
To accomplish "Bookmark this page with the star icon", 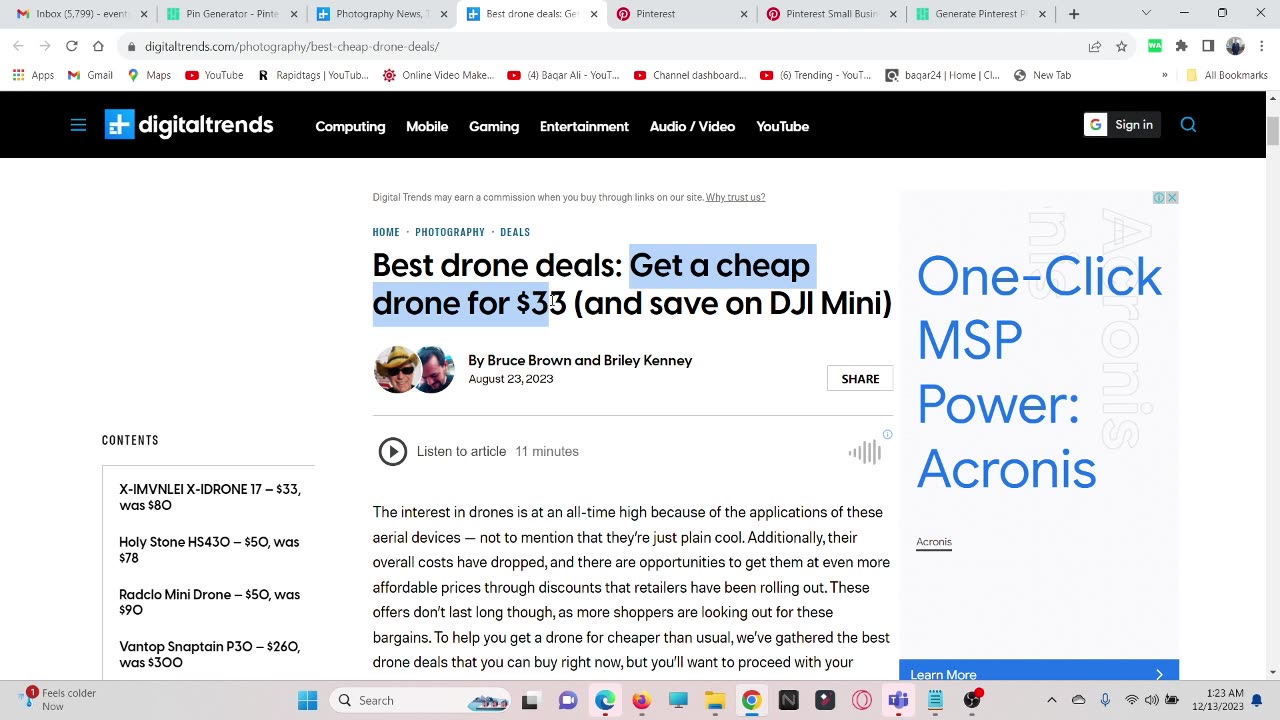I will (1122, 46).
